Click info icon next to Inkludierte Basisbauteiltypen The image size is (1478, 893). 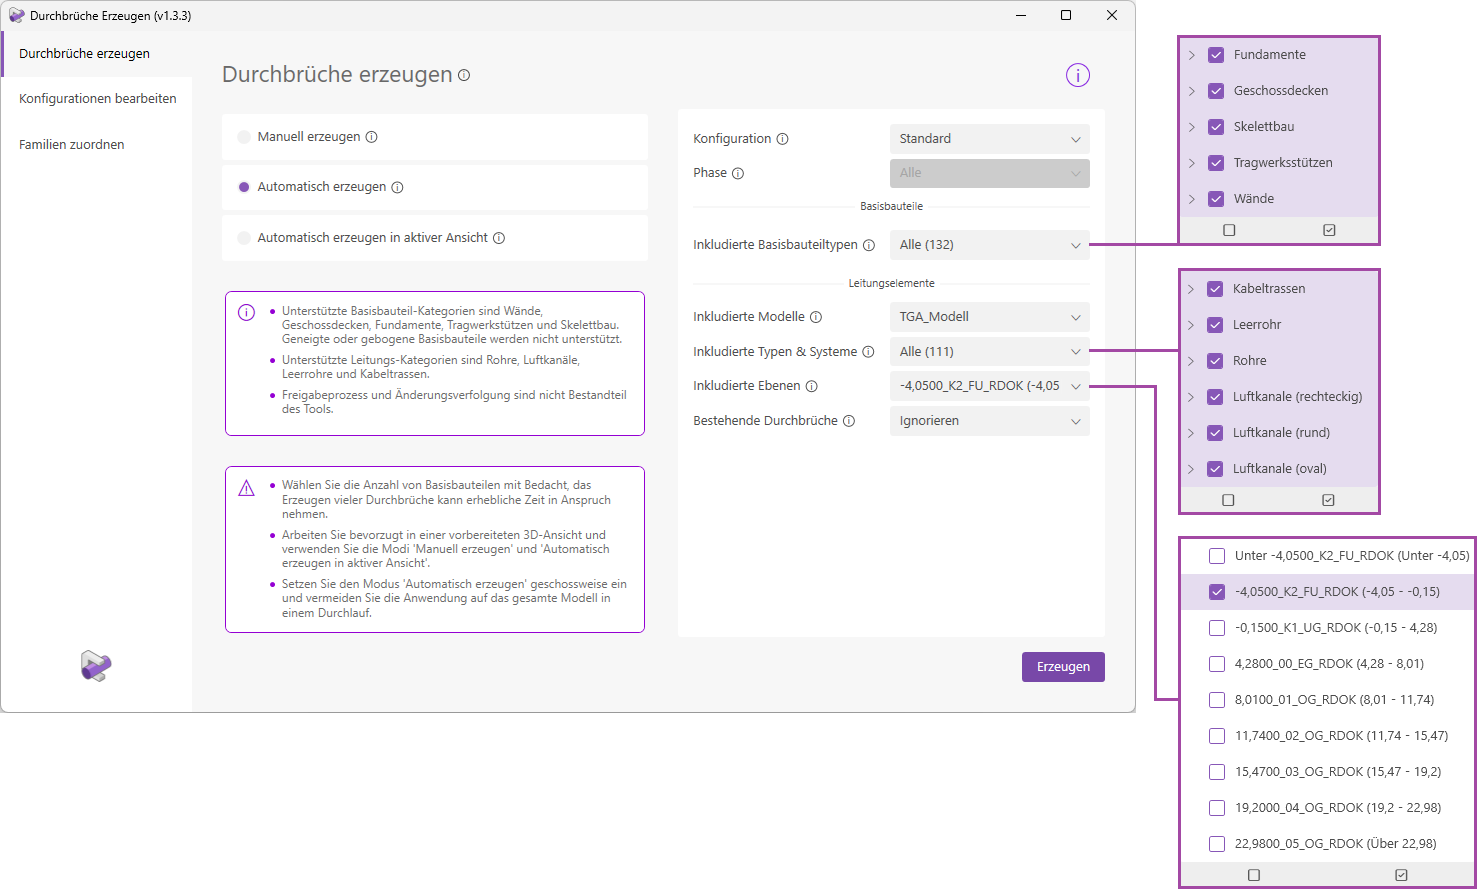pos(869,245)
